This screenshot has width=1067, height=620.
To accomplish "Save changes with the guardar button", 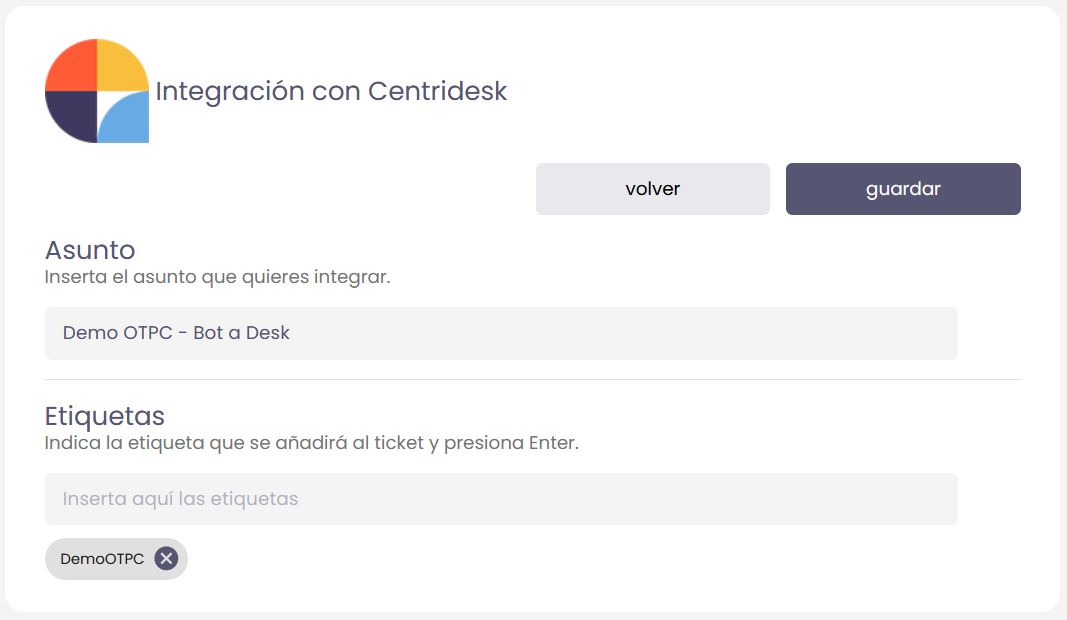I will coord(902,189).
